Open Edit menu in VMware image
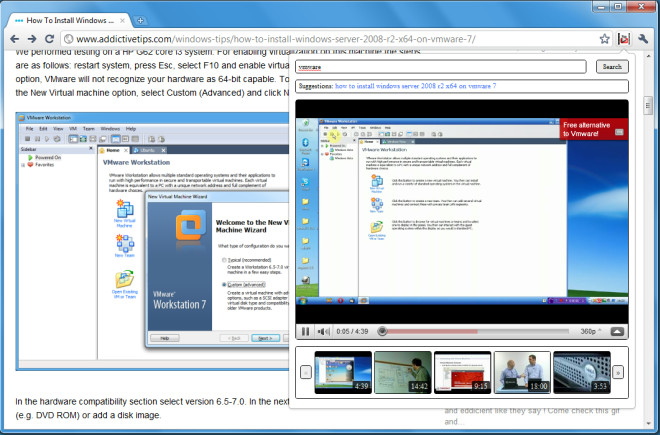Image resolution: width=660 pixels, height=435 pixels. [x=43, y=128]
